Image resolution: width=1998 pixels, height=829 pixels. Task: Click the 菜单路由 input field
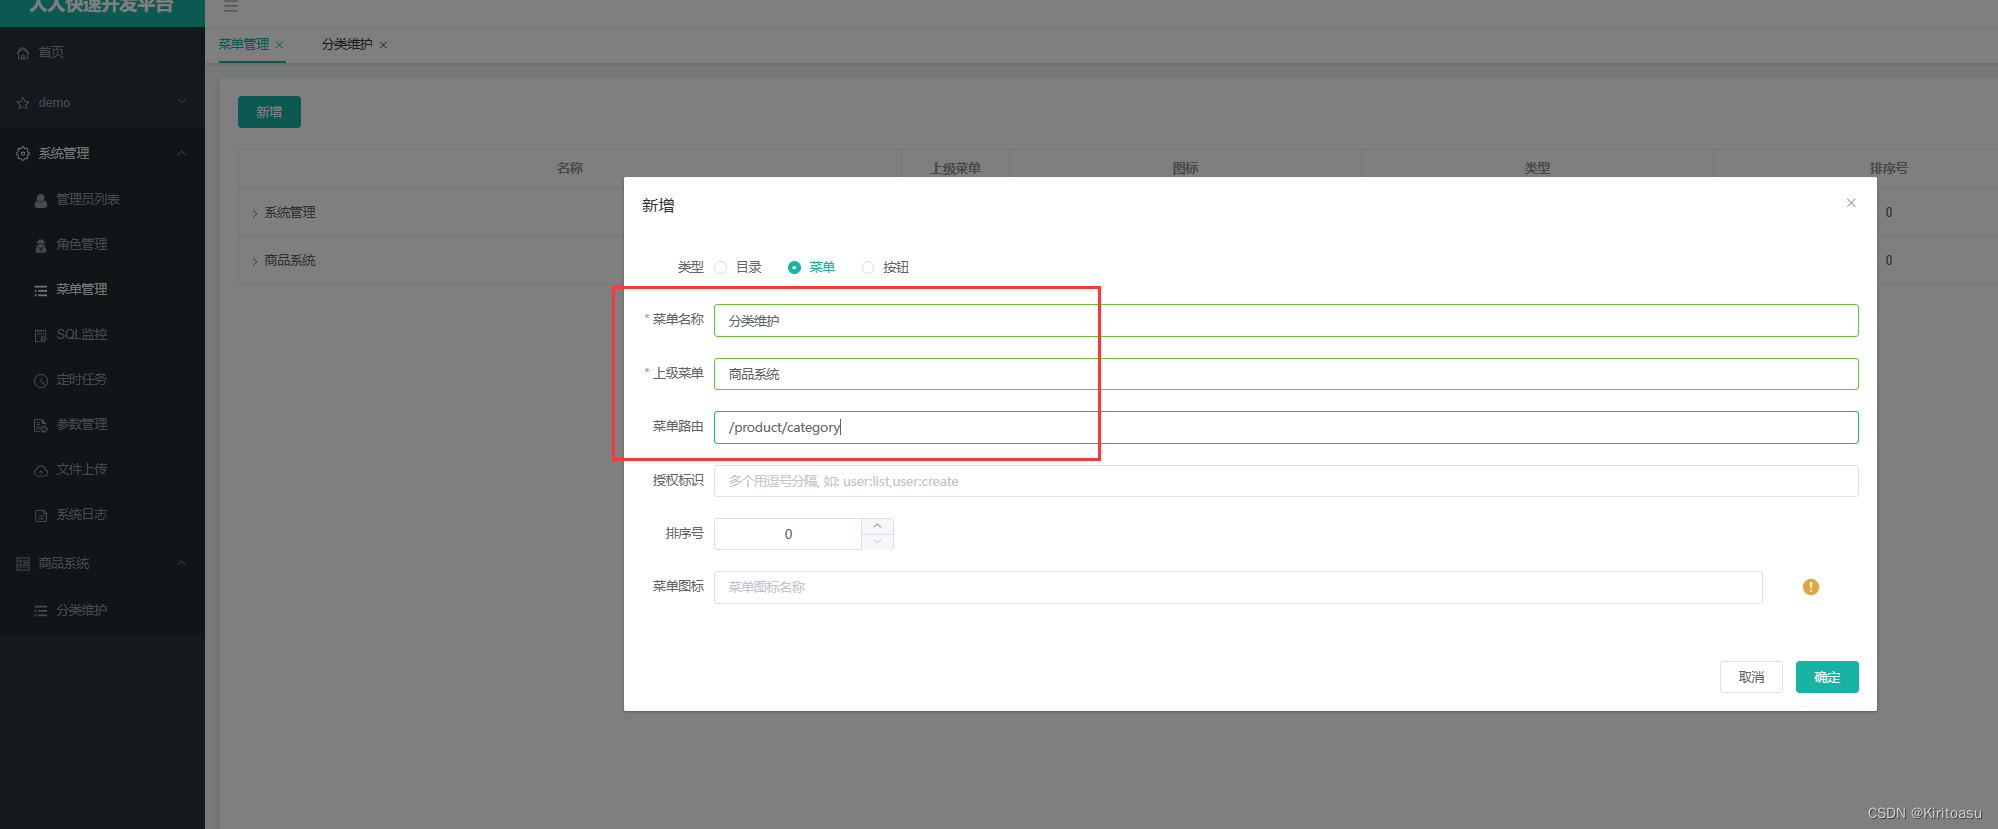coord(1286,427)
